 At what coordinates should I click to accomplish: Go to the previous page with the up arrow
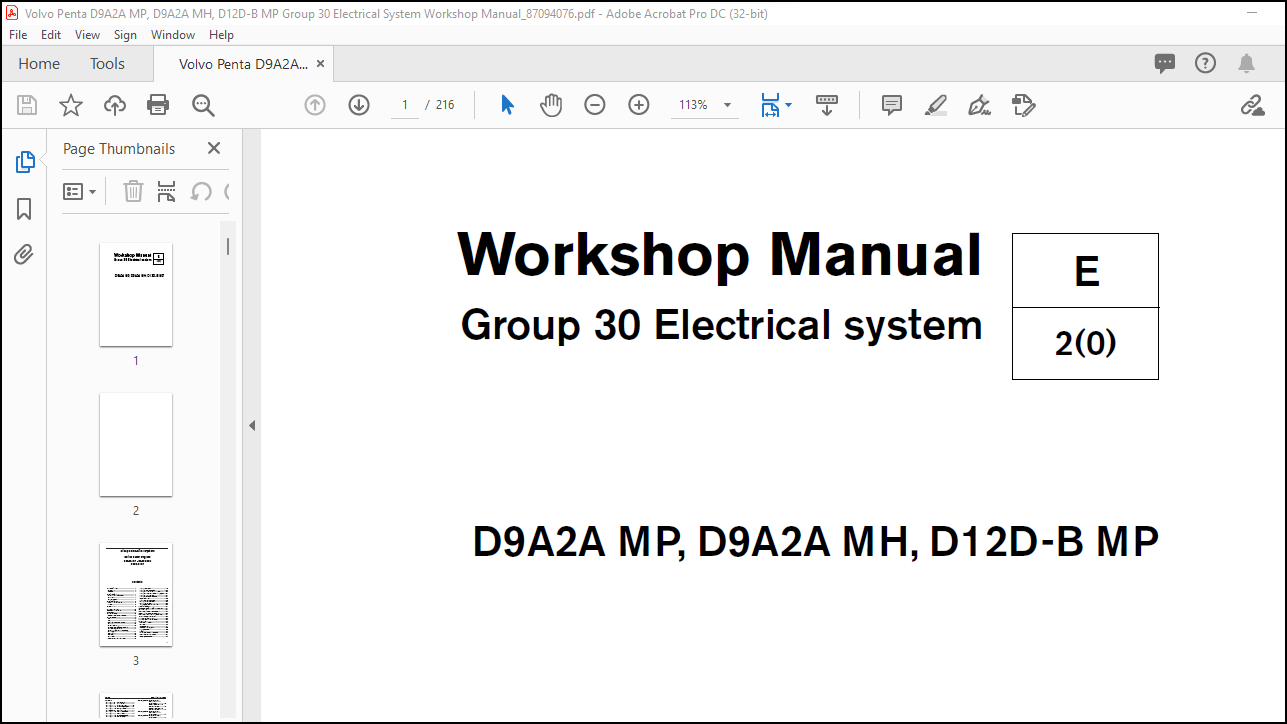coord(315,105)
